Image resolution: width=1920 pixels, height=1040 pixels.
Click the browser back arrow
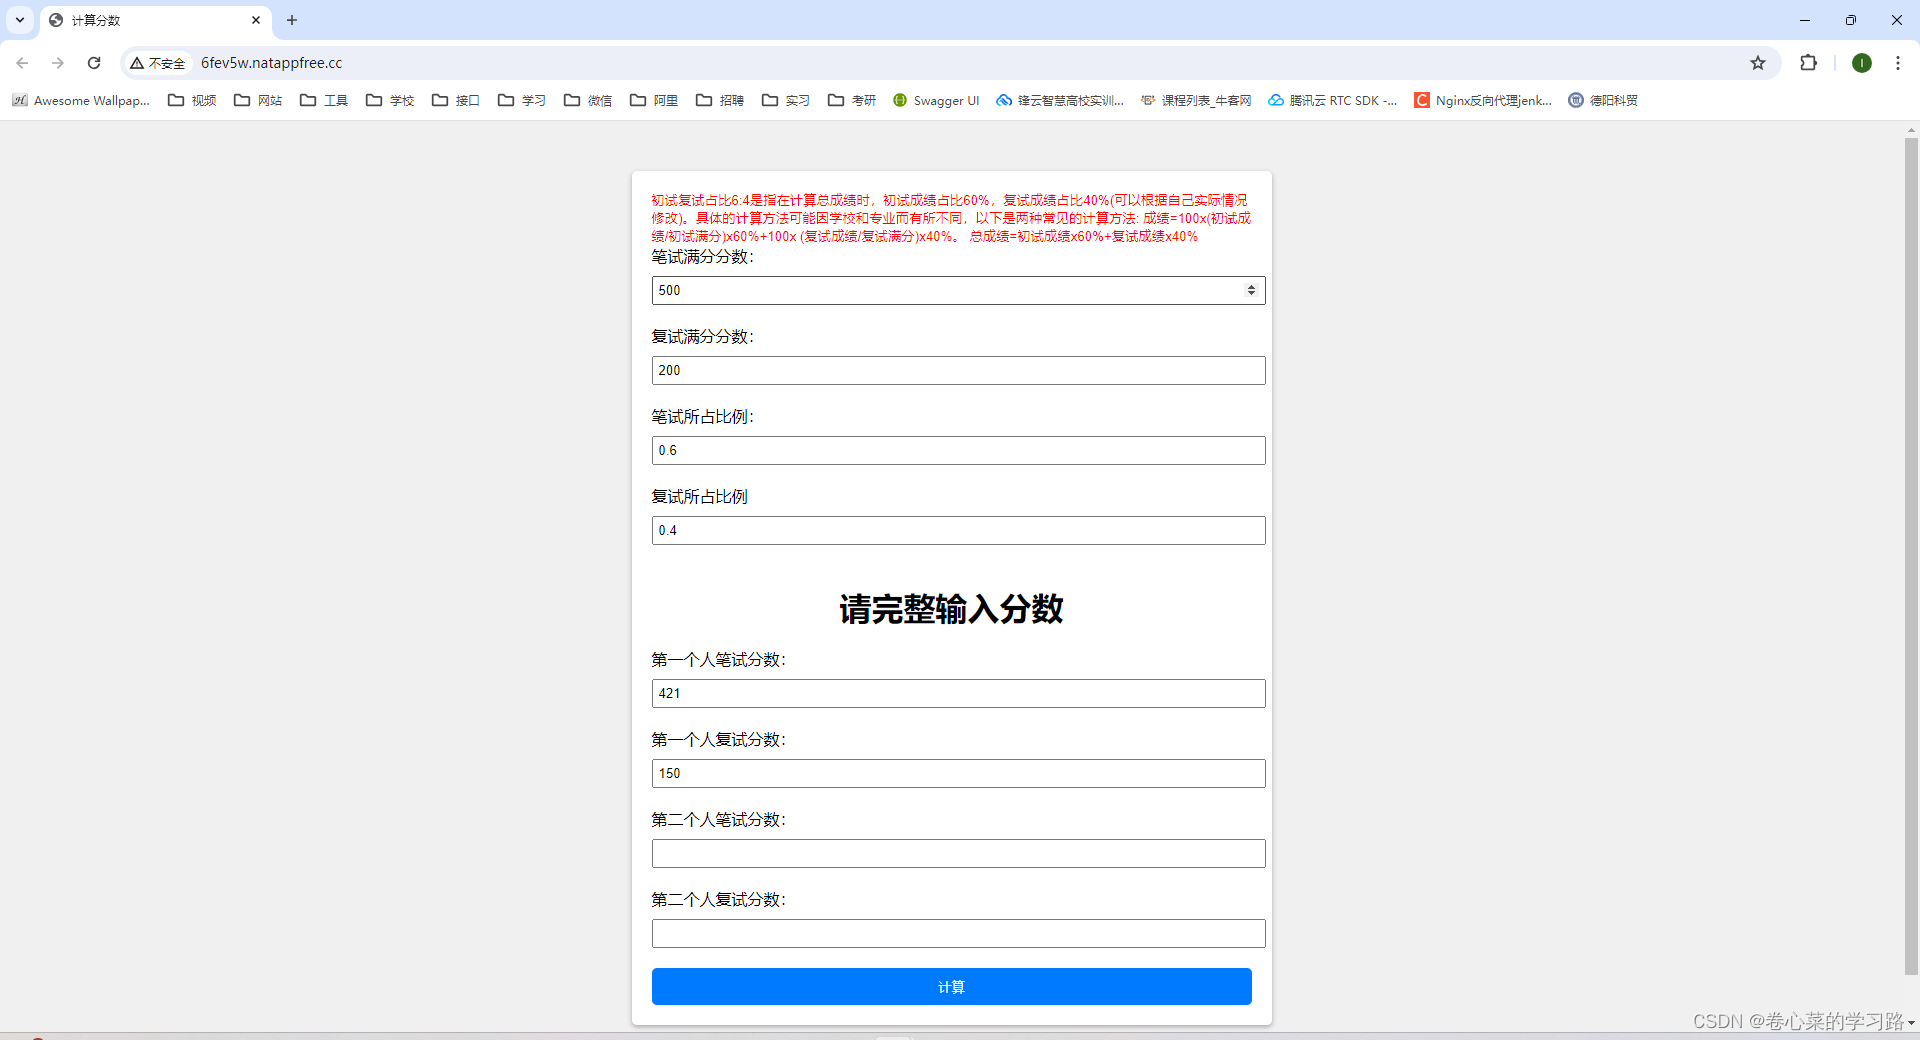coord(22,63)
